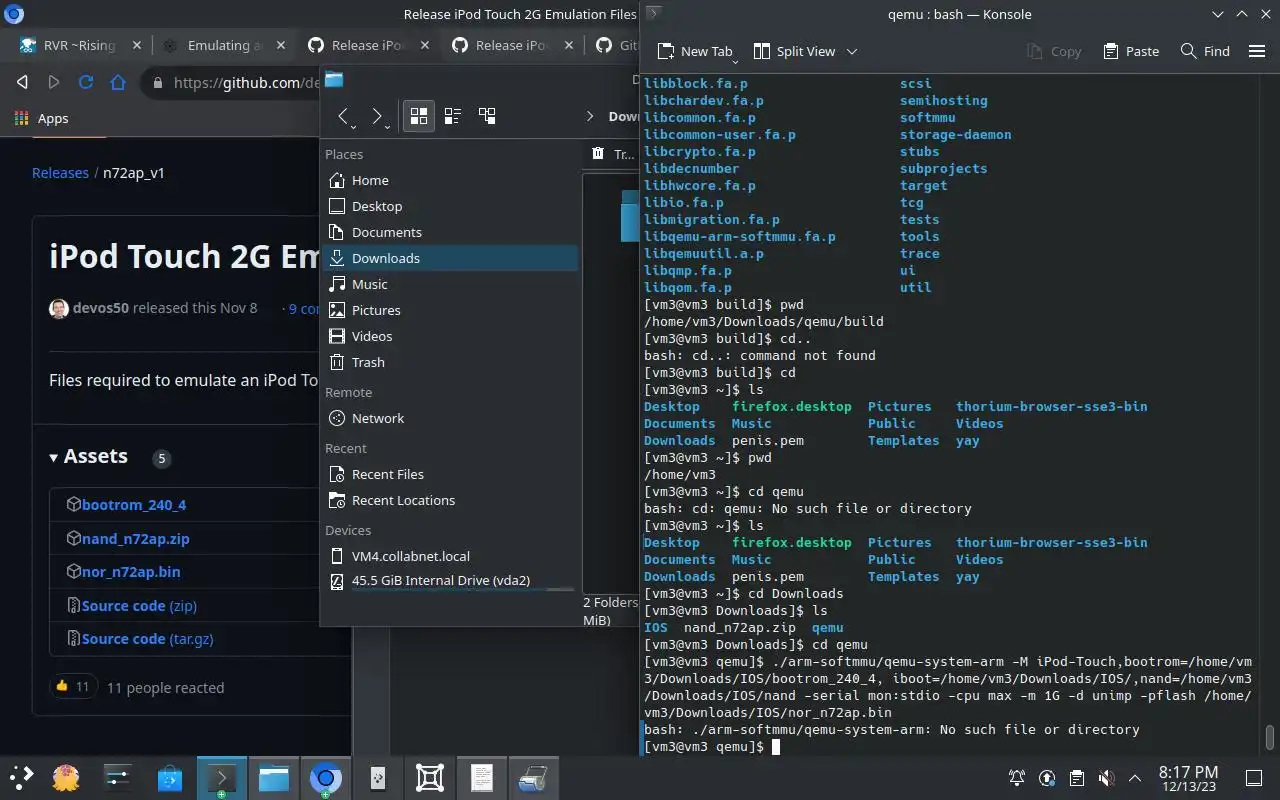Click the browser home icon

click(x=118, y=83)
